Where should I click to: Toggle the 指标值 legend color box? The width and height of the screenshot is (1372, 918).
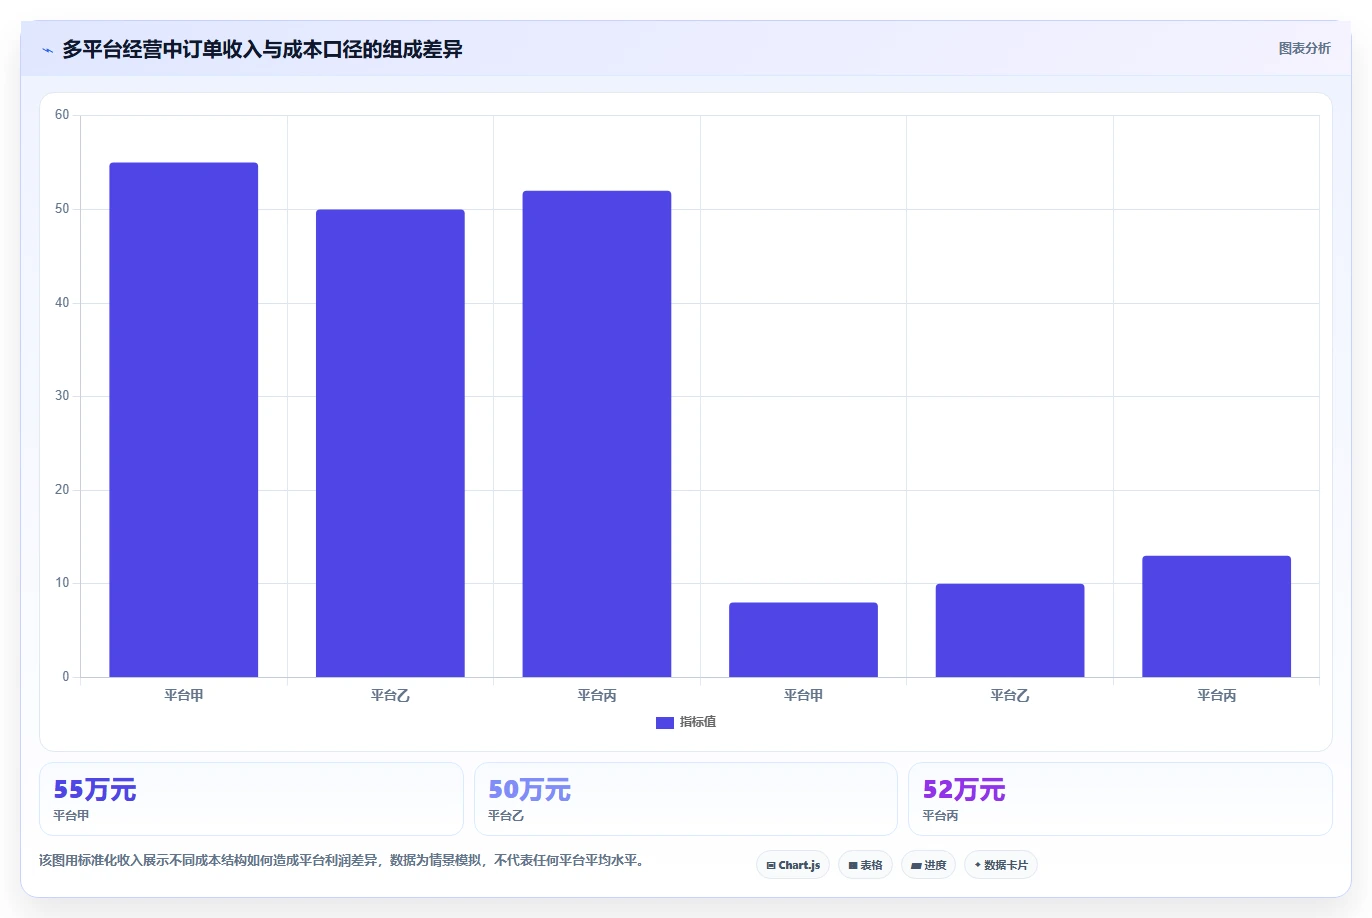click(664, 722)
